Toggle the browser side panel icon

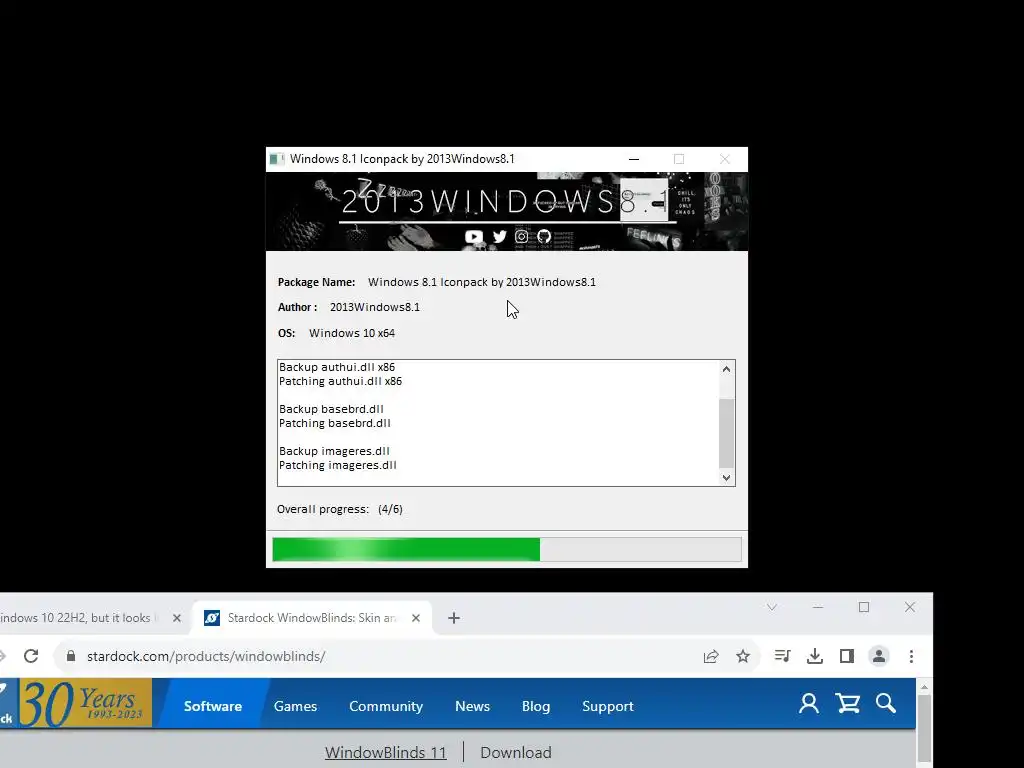[x=847, y=656]
